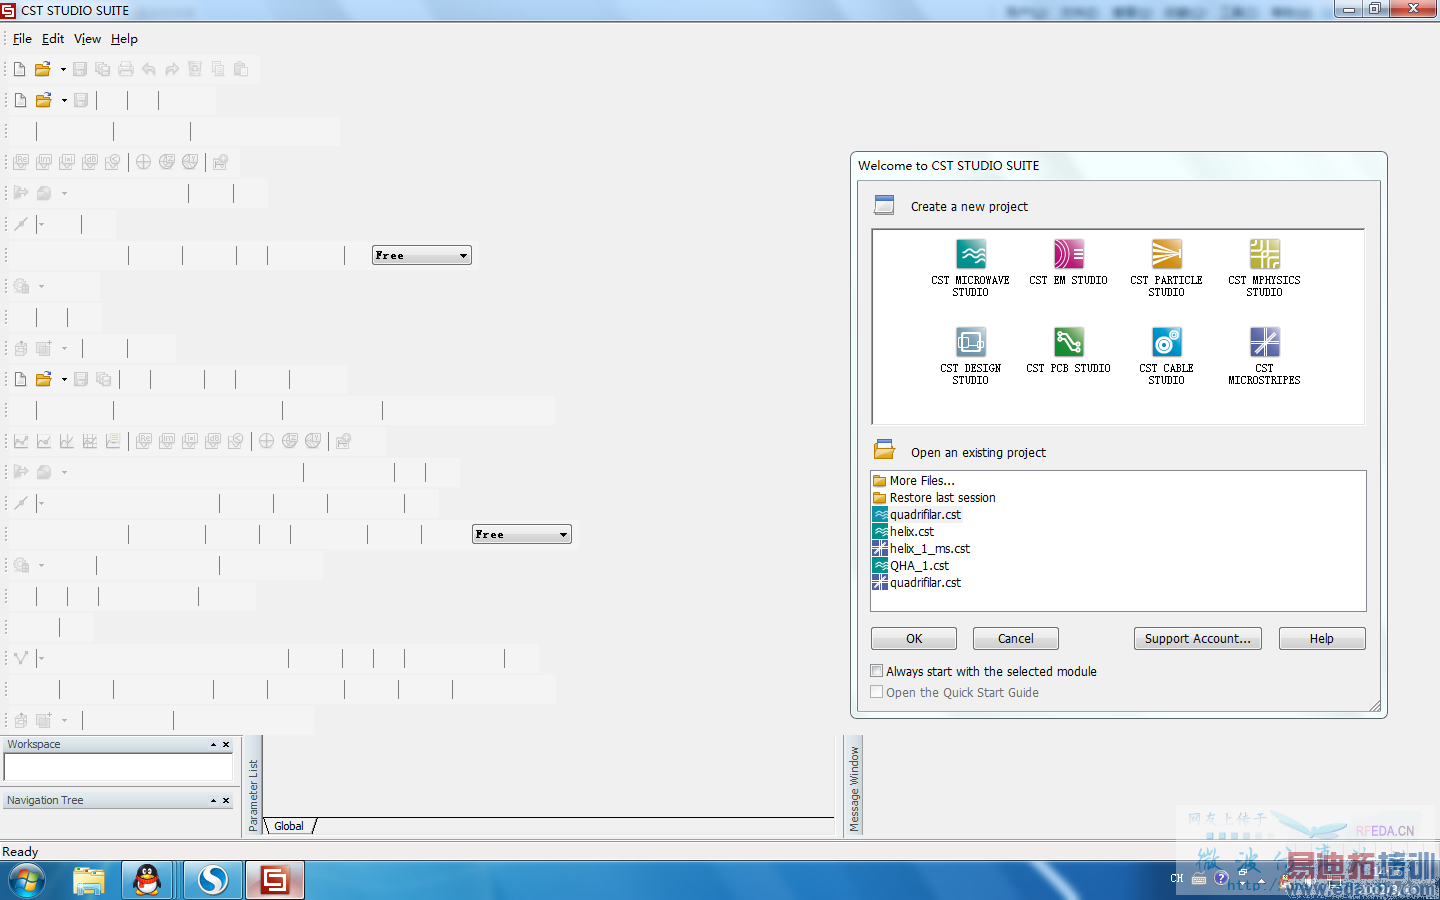Tick Open the Quick Start Guide checkbox

click(x=877, y=692)
